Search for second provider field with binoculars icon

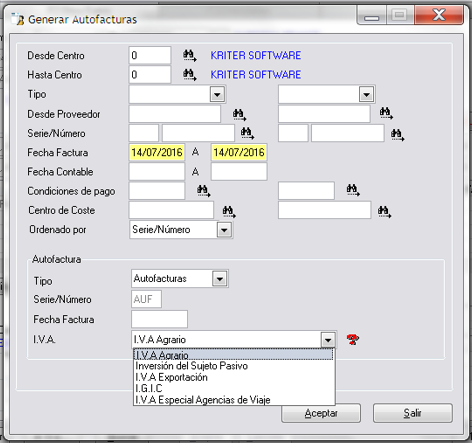[x=386, y=114]
